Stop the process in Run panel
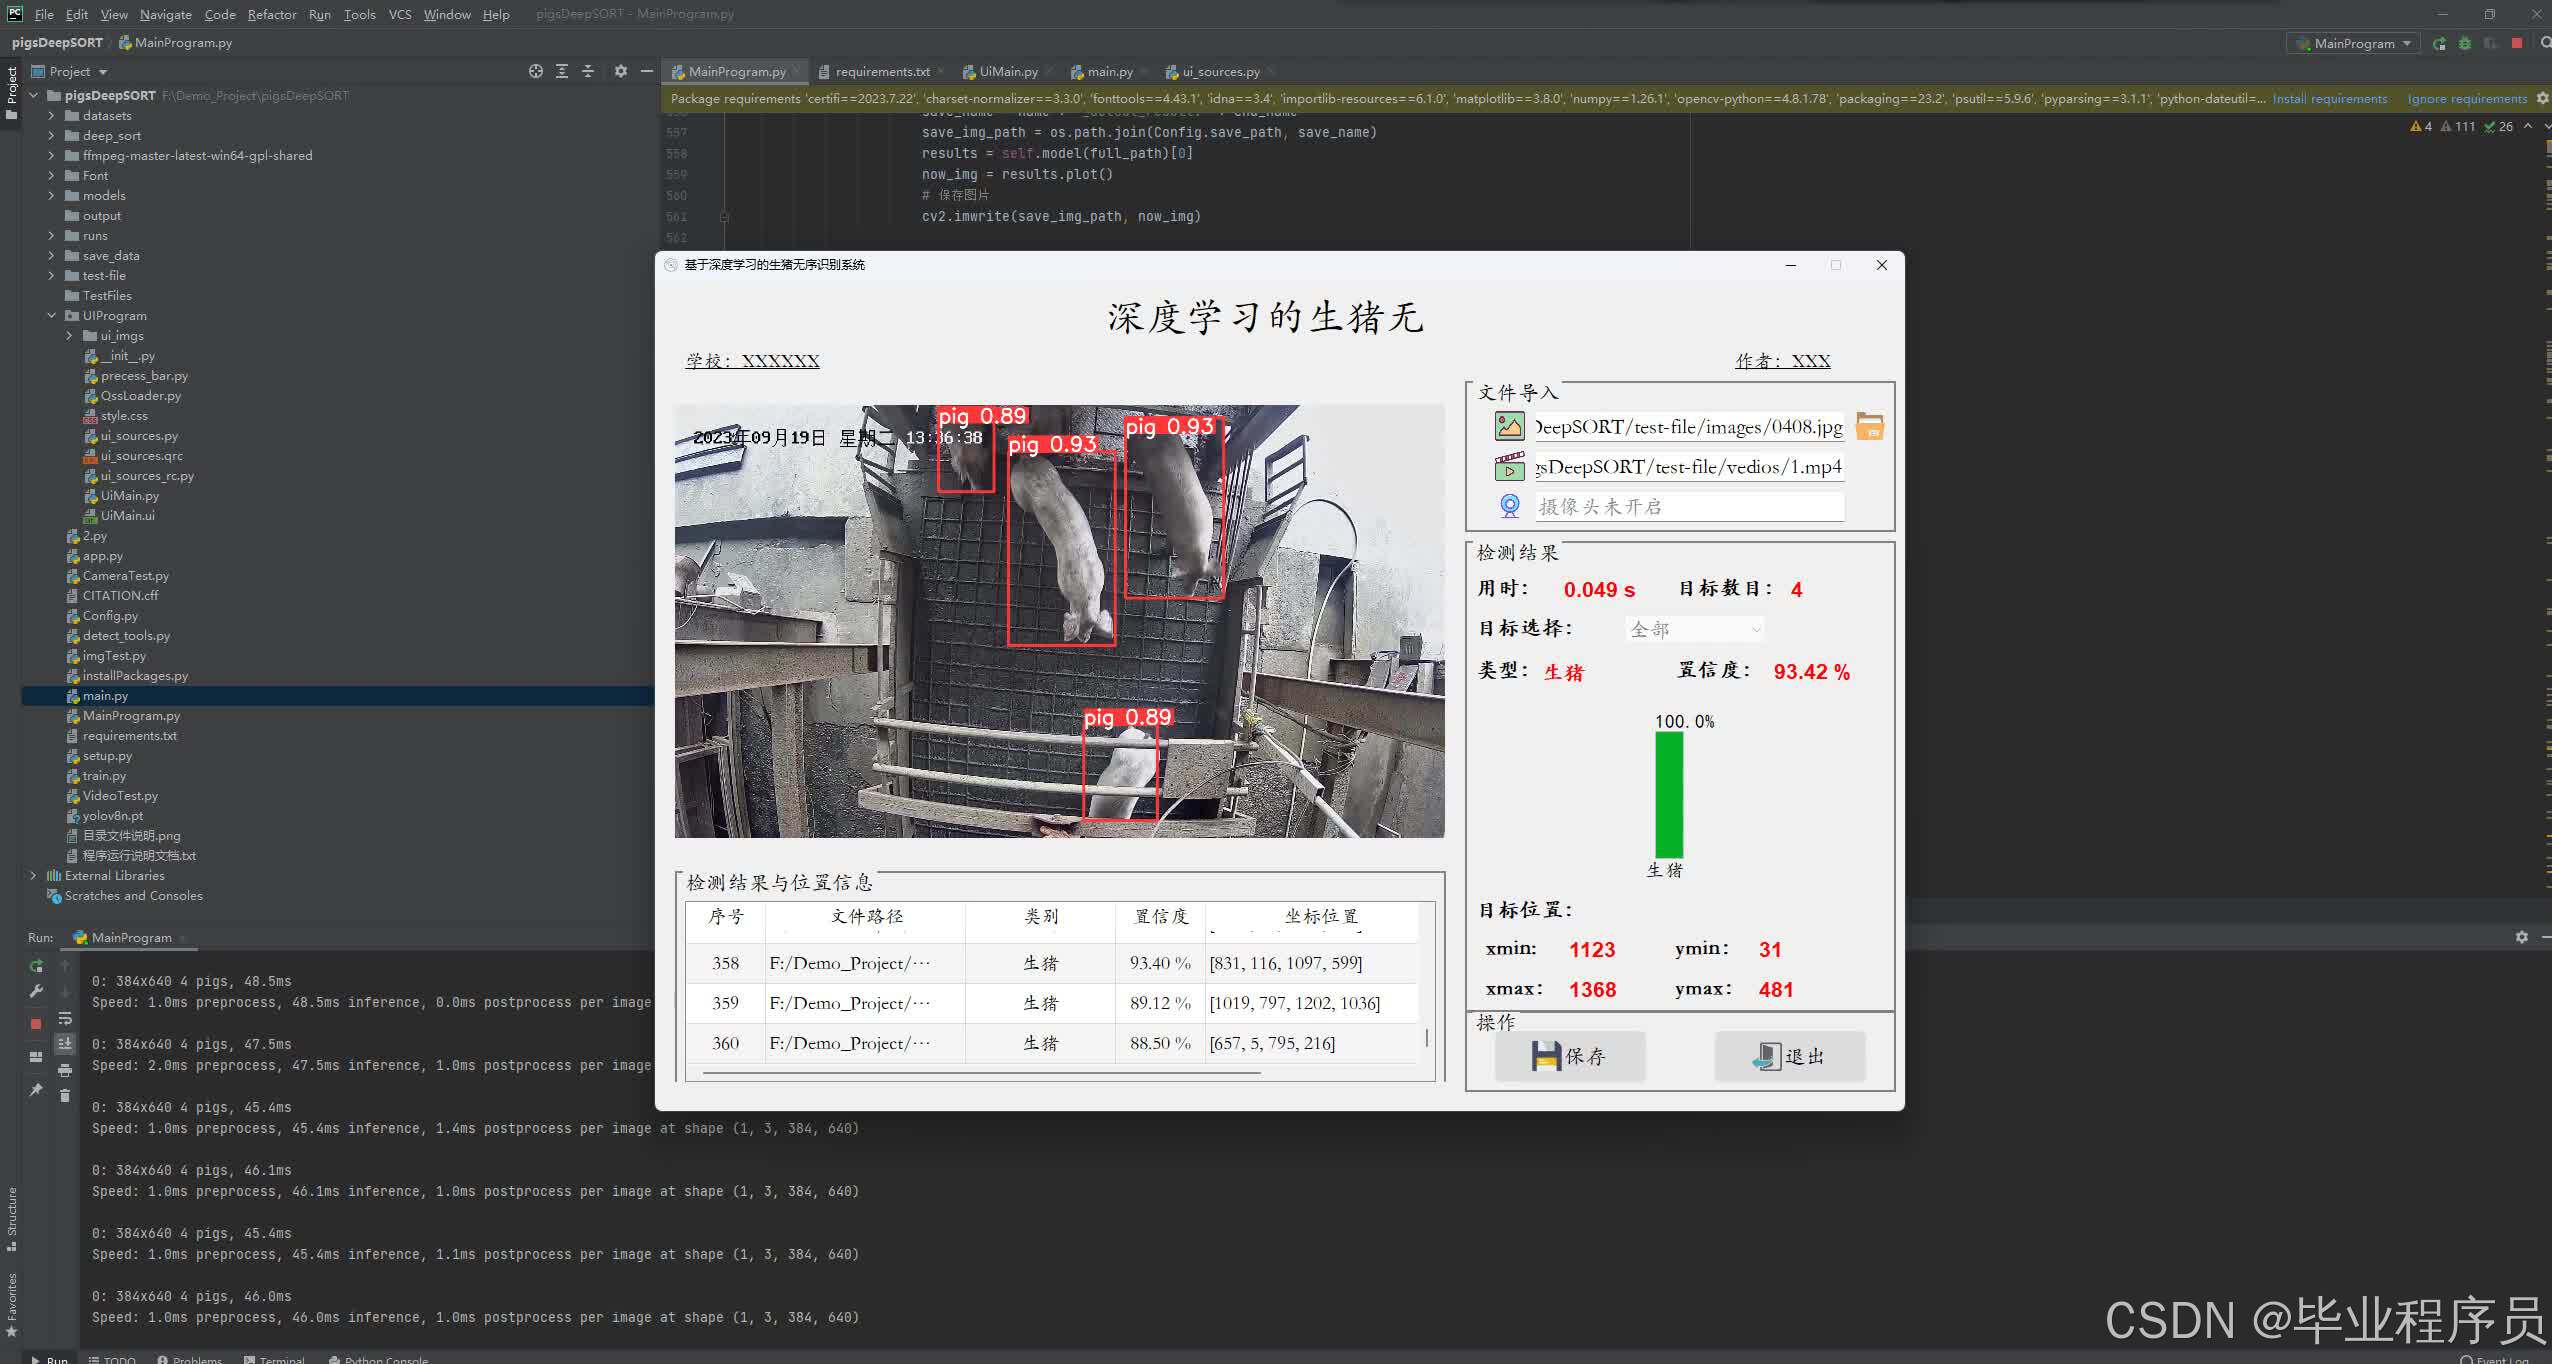 tap(36, 1023)
